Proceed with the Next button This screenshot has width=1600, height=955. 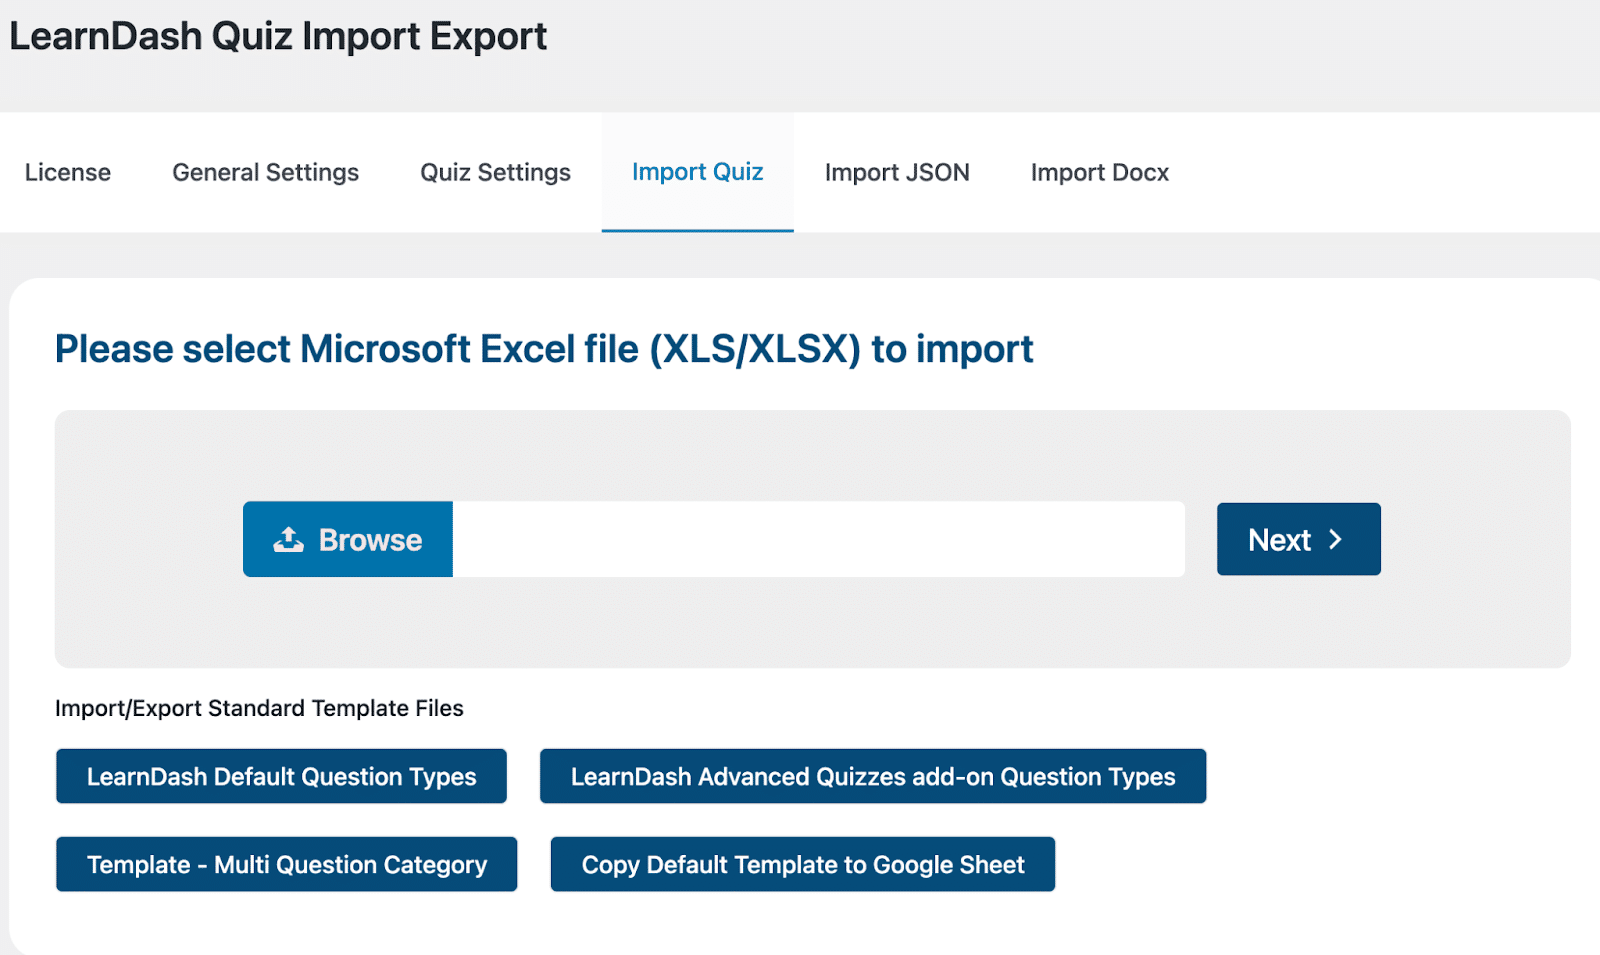point(1298,539)
